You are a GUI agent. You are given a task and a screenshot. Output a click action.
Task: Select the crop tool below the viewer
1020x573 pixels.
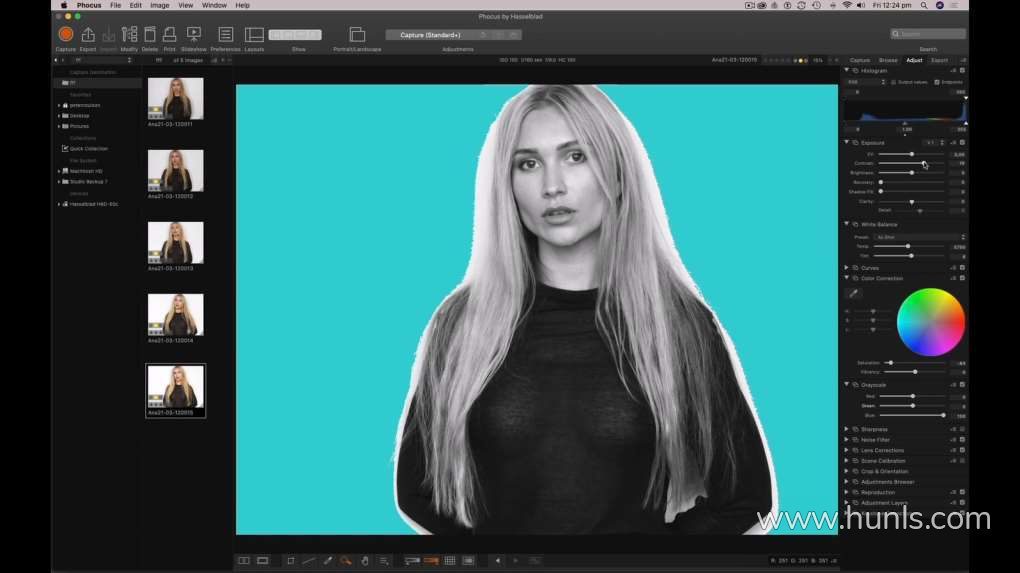click(291, 561)
